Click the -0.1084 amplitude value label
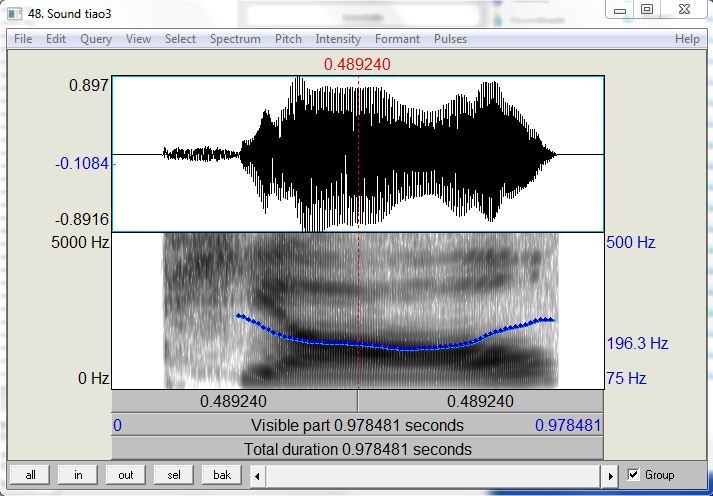713x496 pixels. (82, 164)
